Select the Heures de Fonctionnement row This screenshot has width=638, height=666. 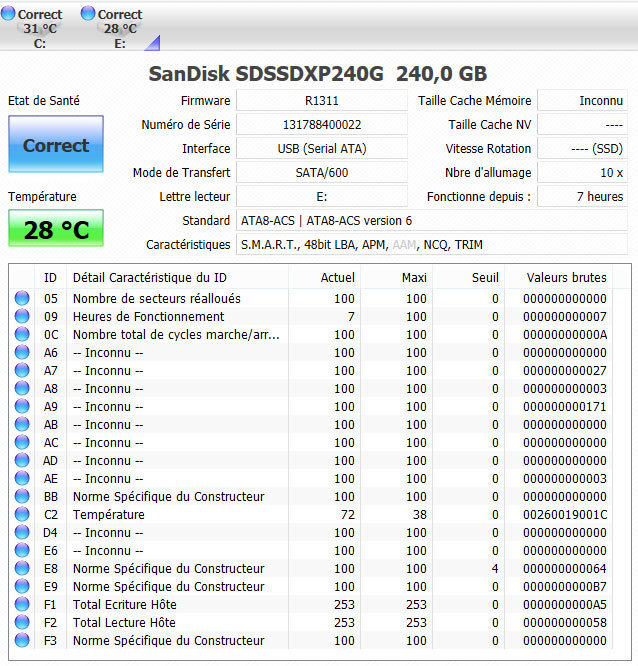pos(311,316)
